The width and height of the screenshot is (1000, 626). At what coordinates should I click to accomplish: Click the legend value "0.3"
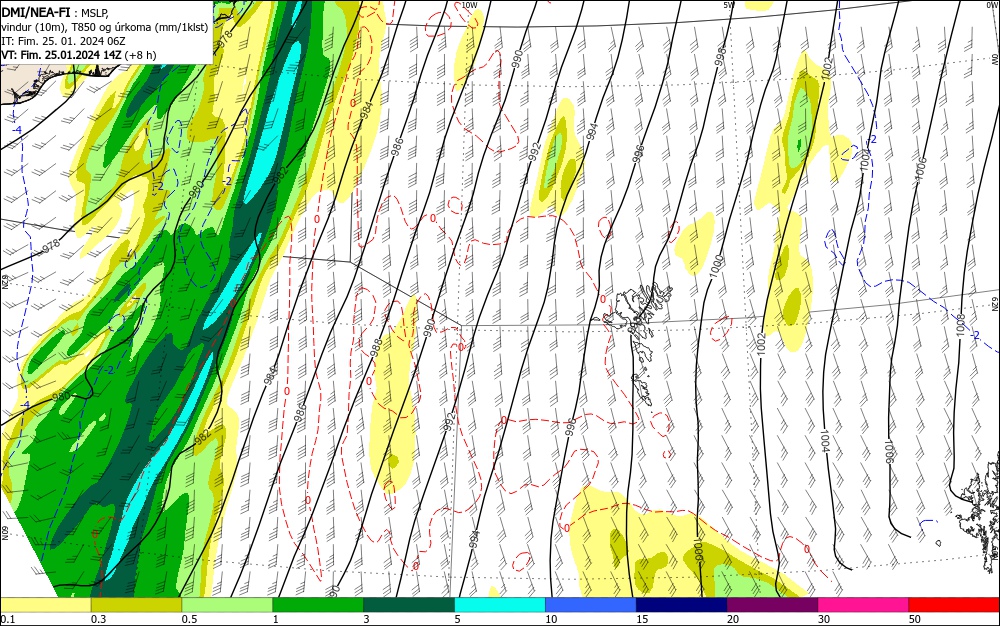99,619
